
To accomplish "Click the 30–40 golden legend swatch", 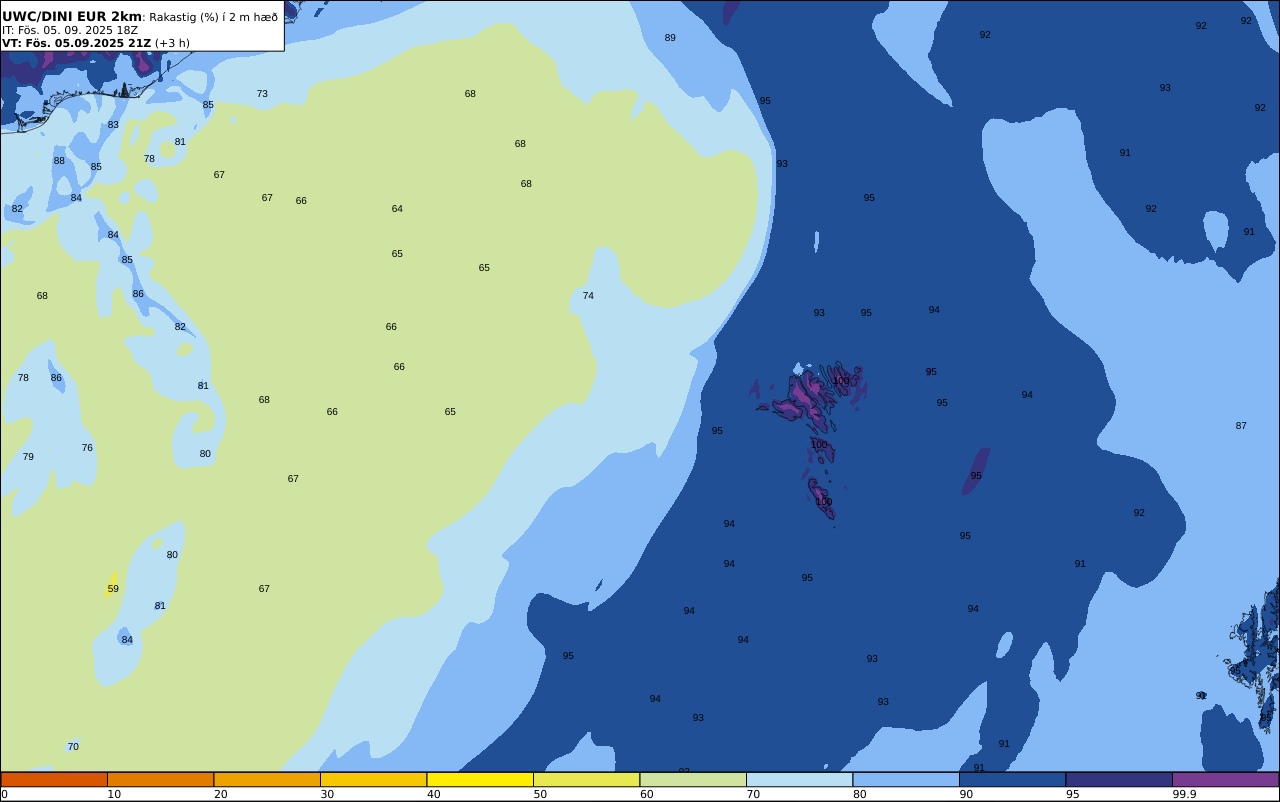I will coord(373,779).
